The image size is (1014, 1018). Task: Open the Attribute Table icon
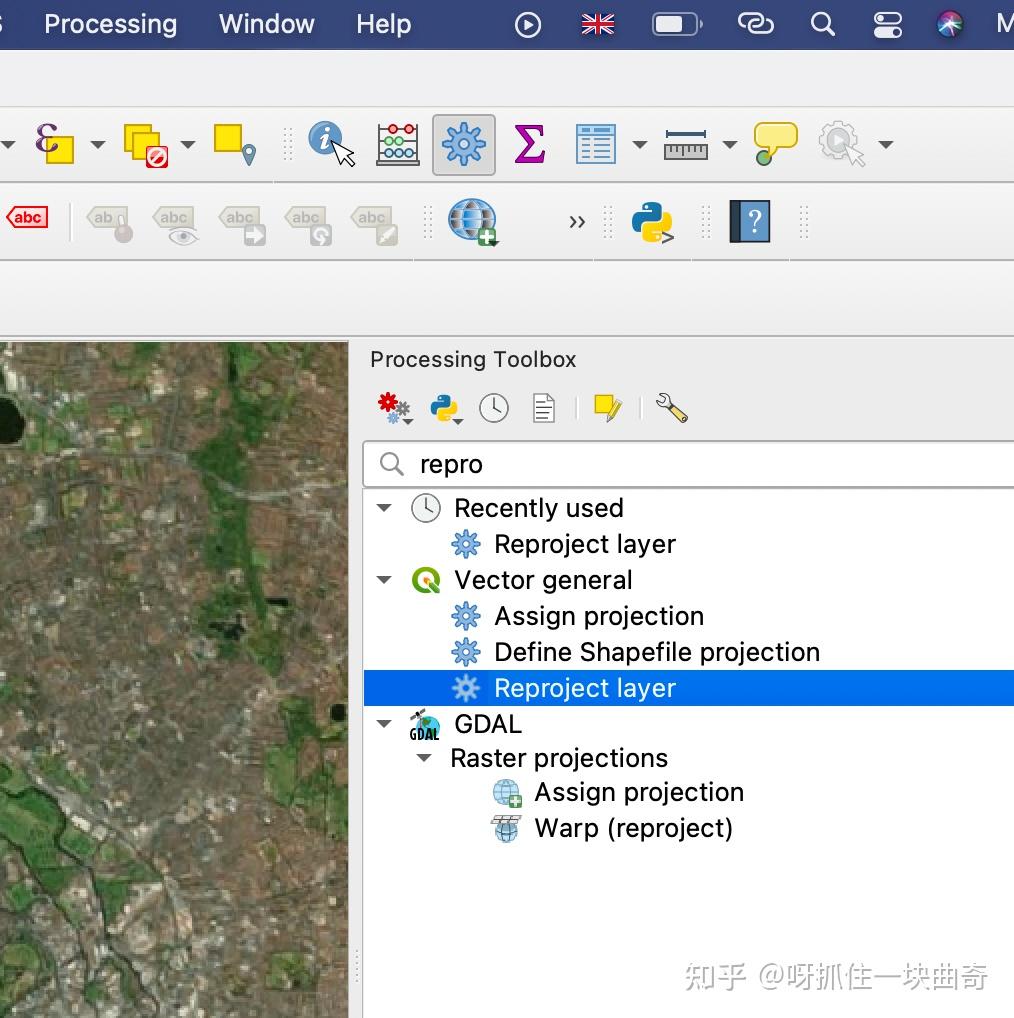tap(595, 144)
